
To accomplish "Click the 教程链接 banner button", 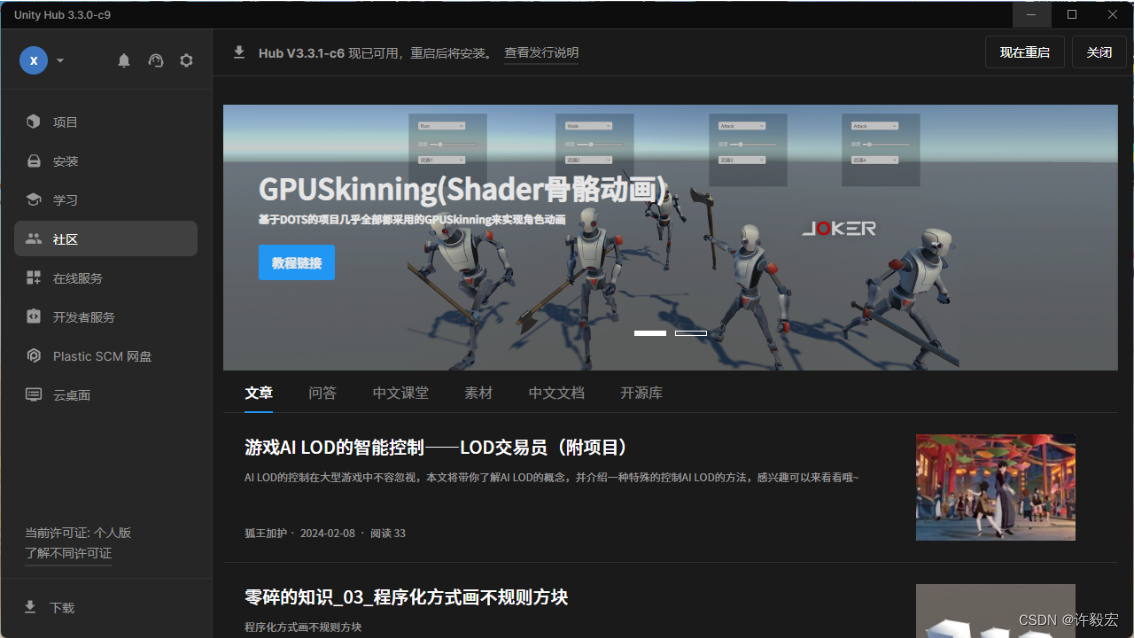I will click(x=297, y=263).
